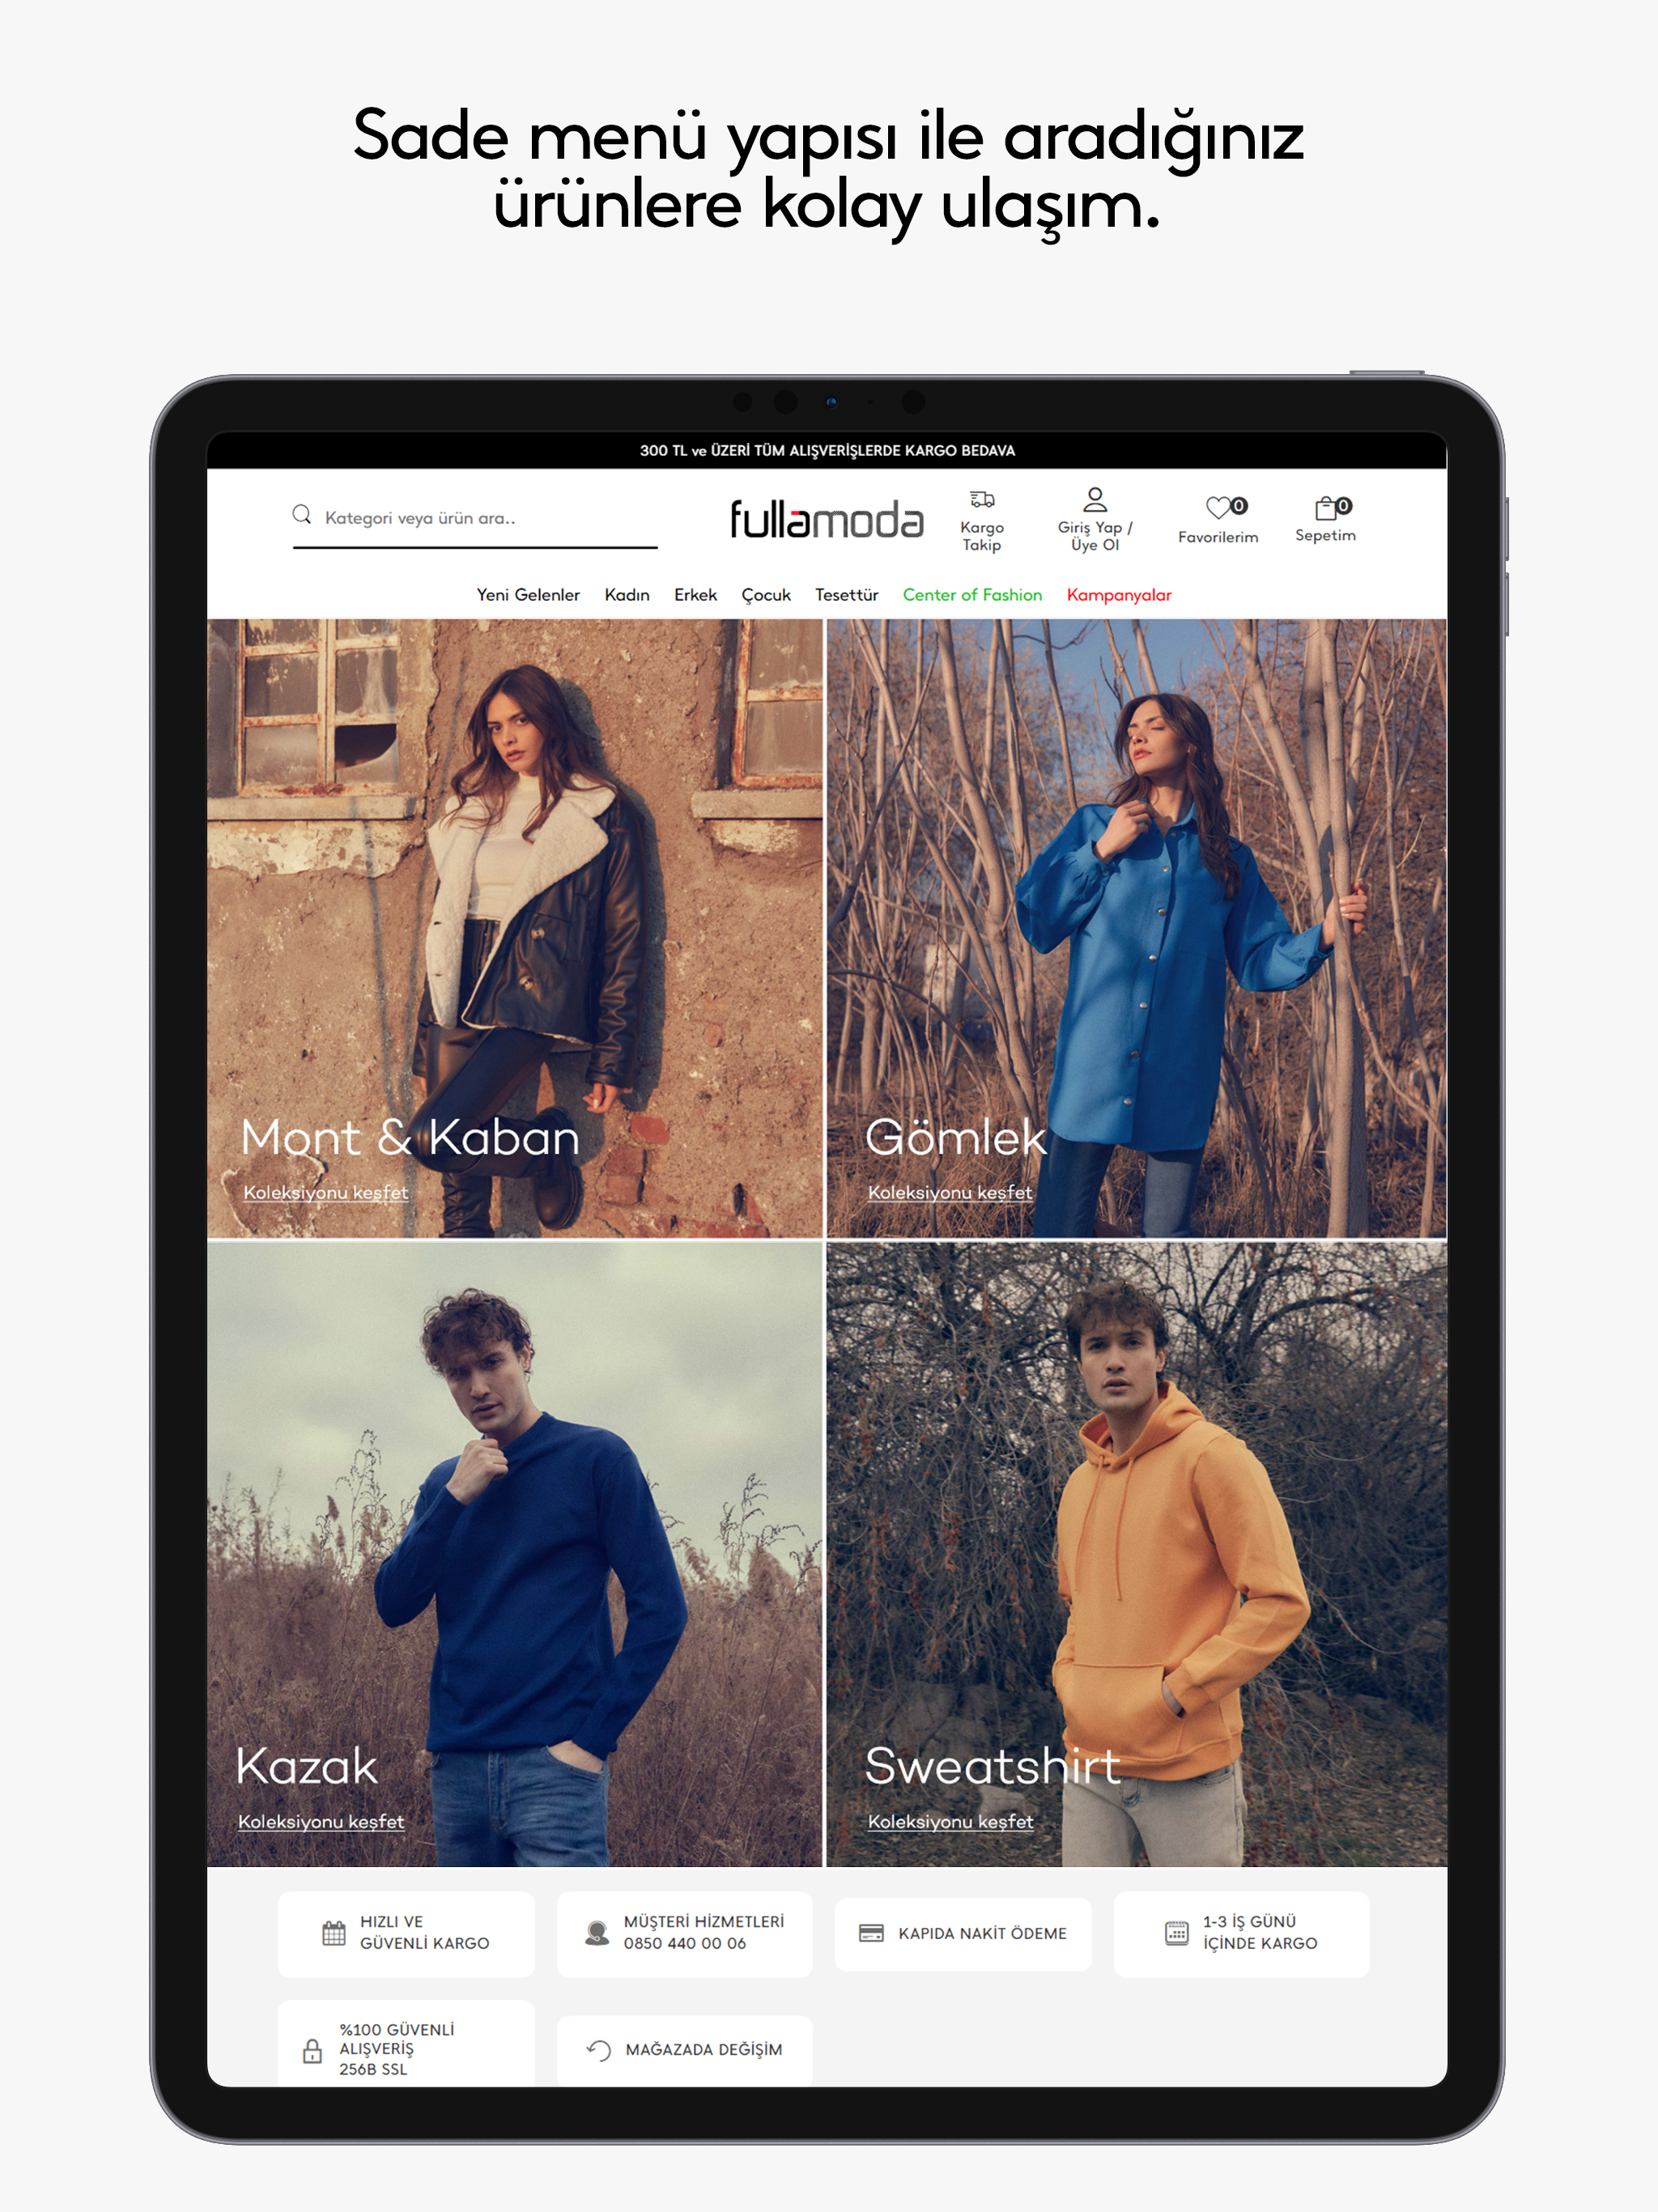
Task: Click the Kapıda Nakit Ödeme card icon
Action: [x=871, y=1933]
